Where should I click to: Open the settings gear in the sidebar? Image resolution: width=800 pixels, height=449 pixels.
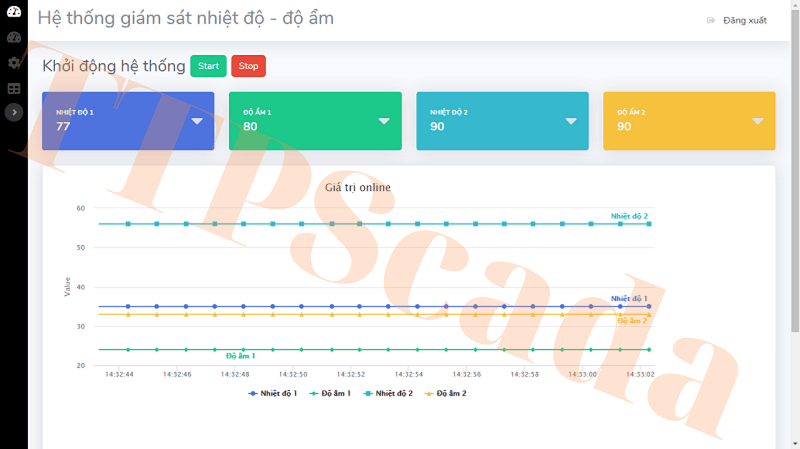tap(13, 63)
